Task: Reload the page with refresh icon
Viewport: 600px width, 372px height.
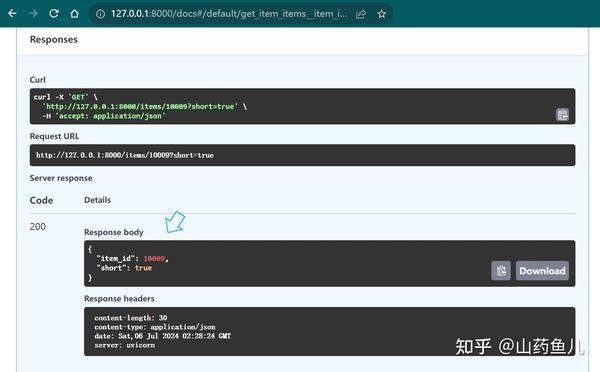Action: click(54, 14)
